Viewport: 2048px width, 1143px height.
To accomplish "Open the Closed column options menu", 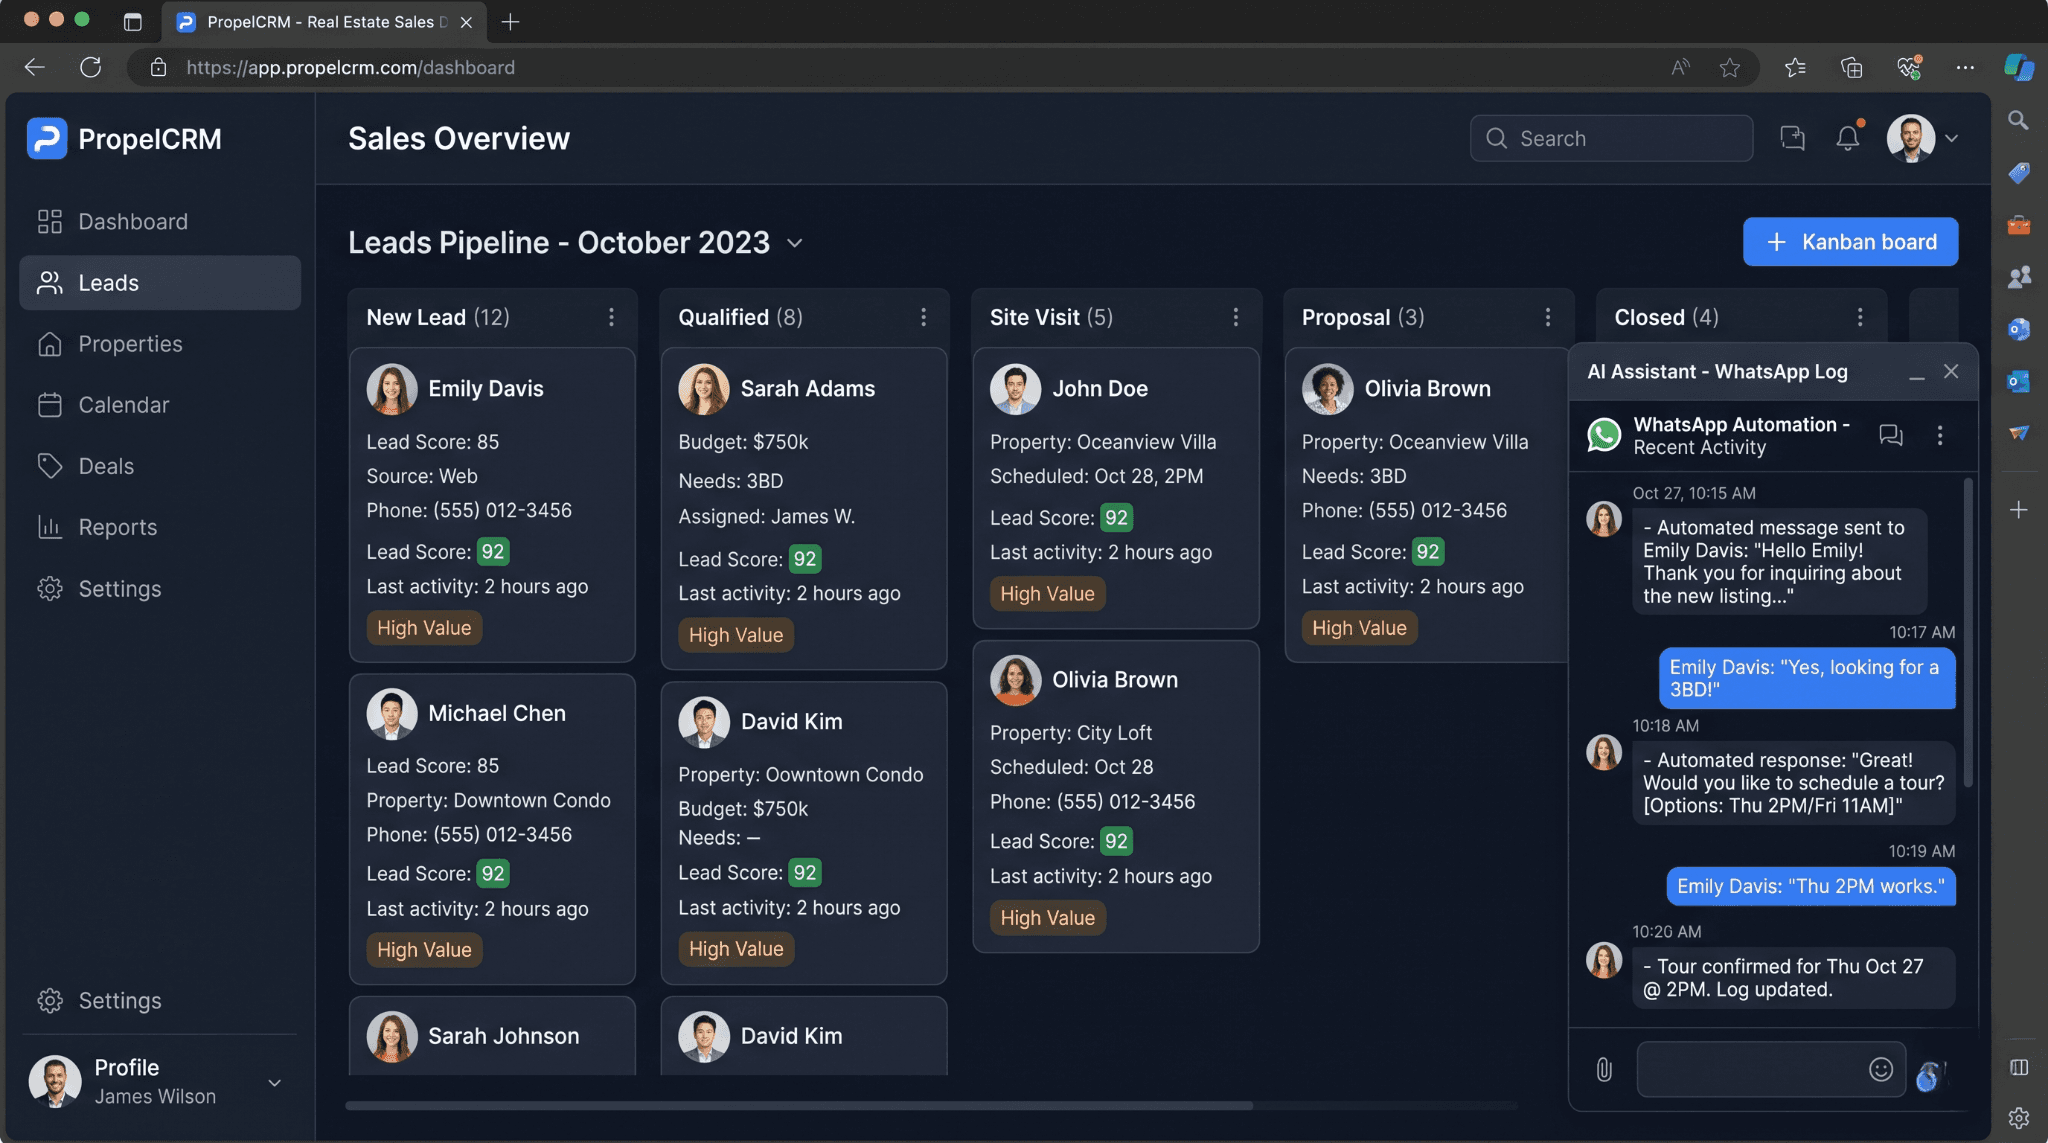I will click(x=1859, y=317).
